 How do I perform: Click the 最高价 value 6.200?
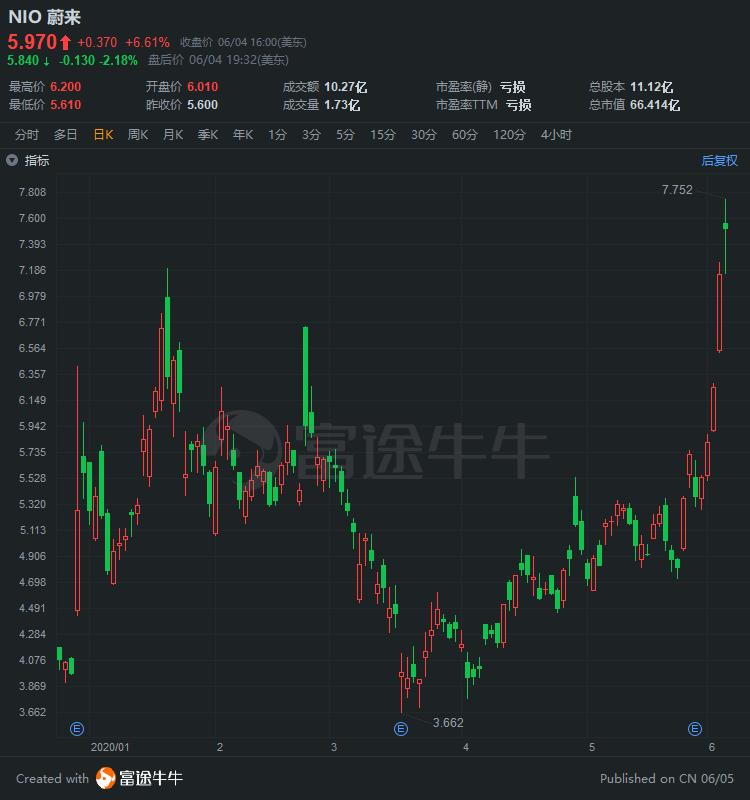point(65,87)
